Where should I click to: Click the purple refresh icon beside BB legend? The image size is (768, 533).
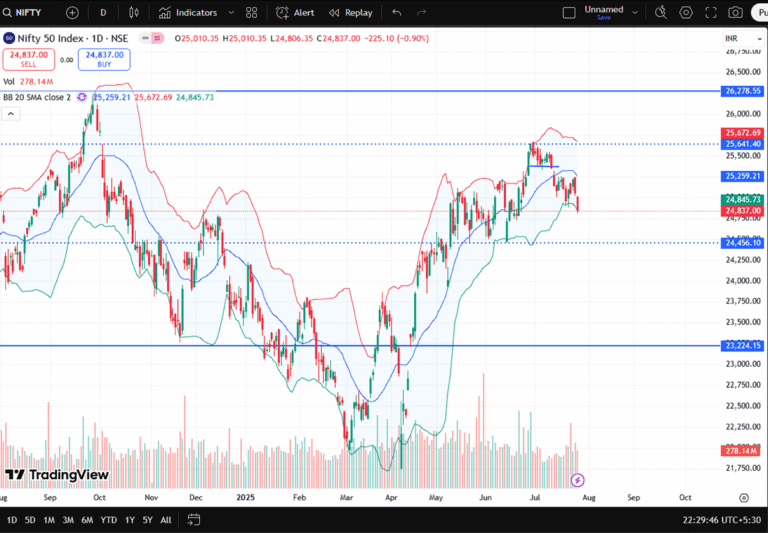[82, 97]
